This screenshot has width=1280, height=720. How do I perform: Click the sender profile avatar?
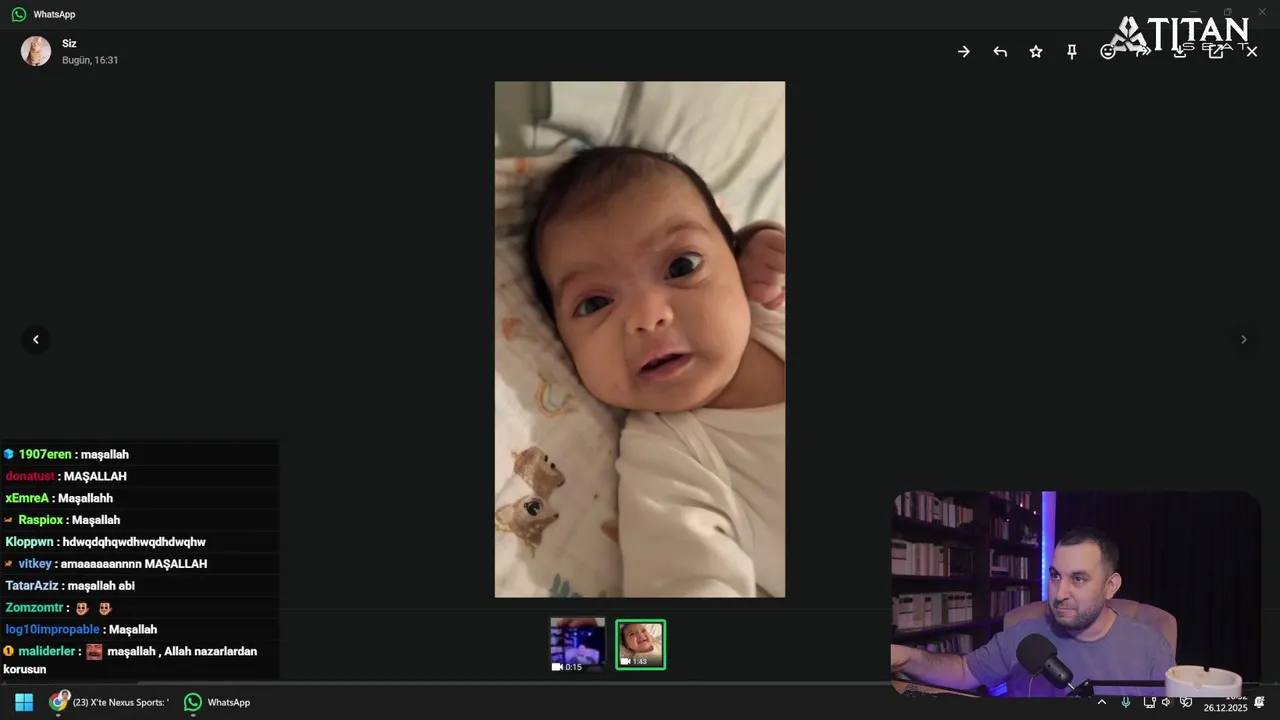pos(36,51)
